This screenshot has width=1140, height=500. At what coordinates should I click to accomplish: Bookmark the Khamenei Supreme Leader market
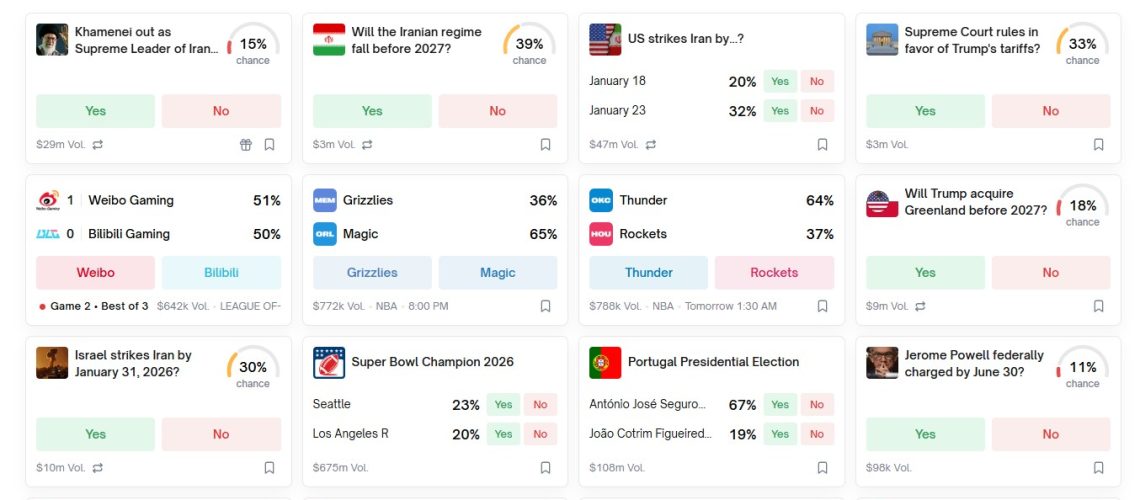[269, 145]
